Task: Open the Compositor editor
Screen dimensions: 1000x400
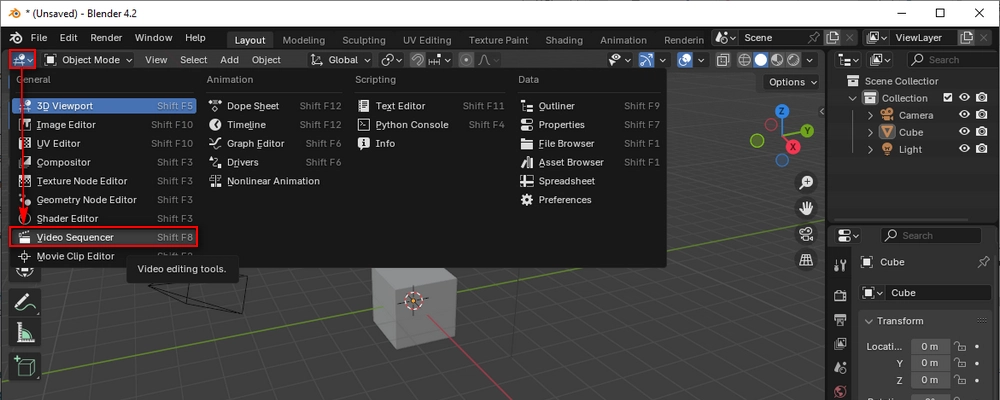Action: [105, 162]
